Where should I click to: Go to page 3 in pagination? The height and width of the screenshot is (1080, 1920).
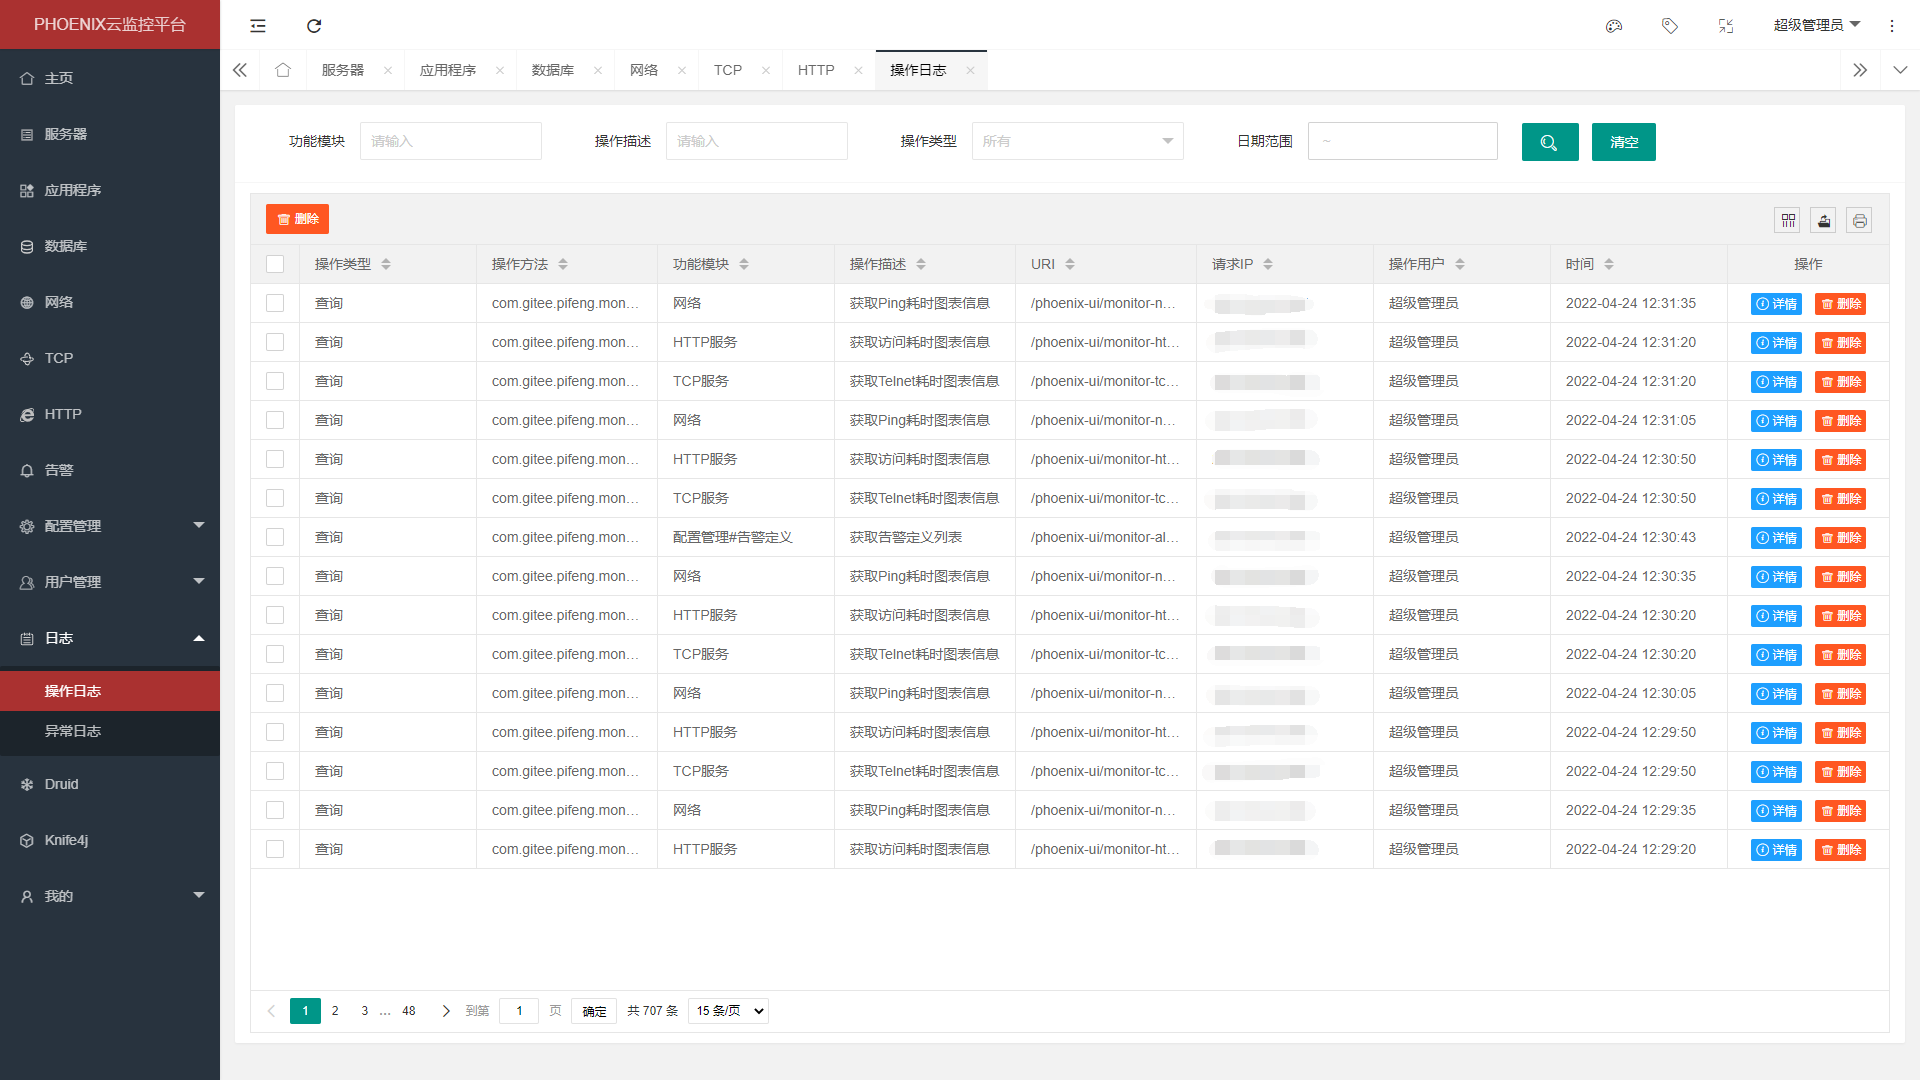point(364,1011)
